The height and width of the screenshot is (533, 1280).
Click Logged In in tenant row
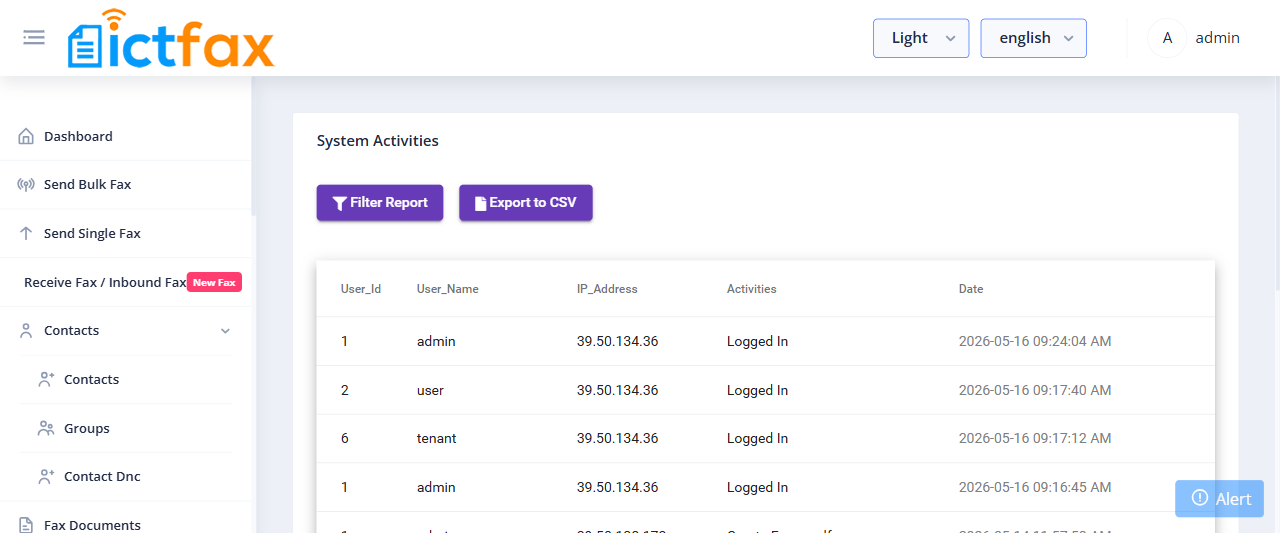pos(757,439)
